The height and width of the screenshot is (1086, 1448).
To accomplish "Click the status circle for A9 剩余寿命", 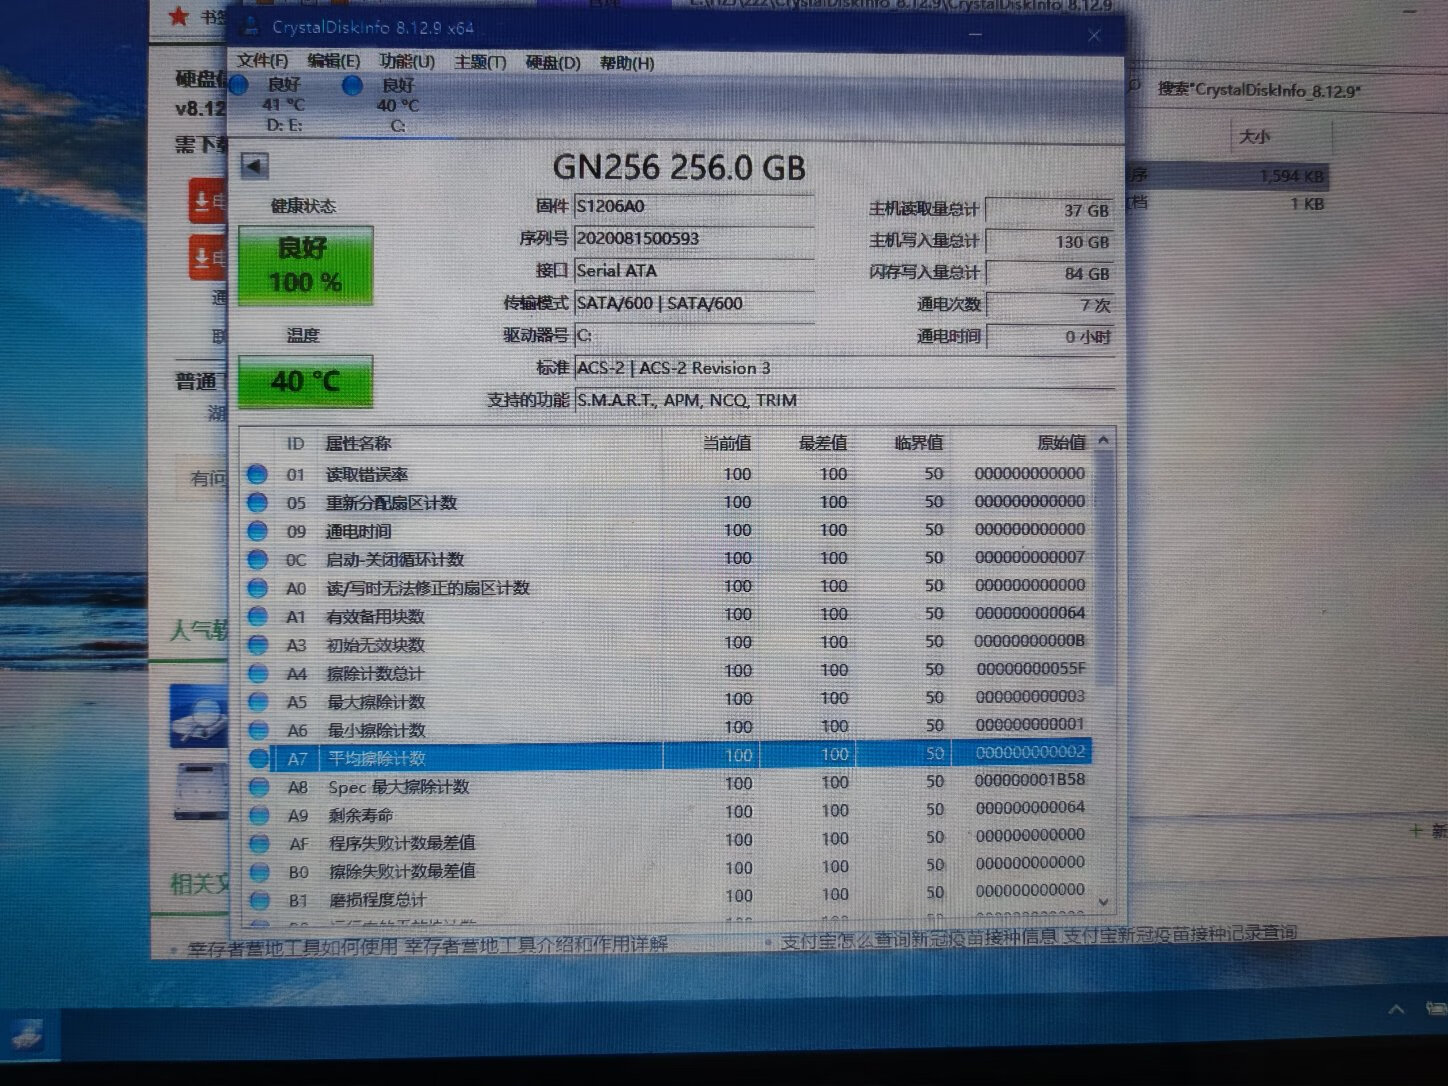I will pos(259,815).
